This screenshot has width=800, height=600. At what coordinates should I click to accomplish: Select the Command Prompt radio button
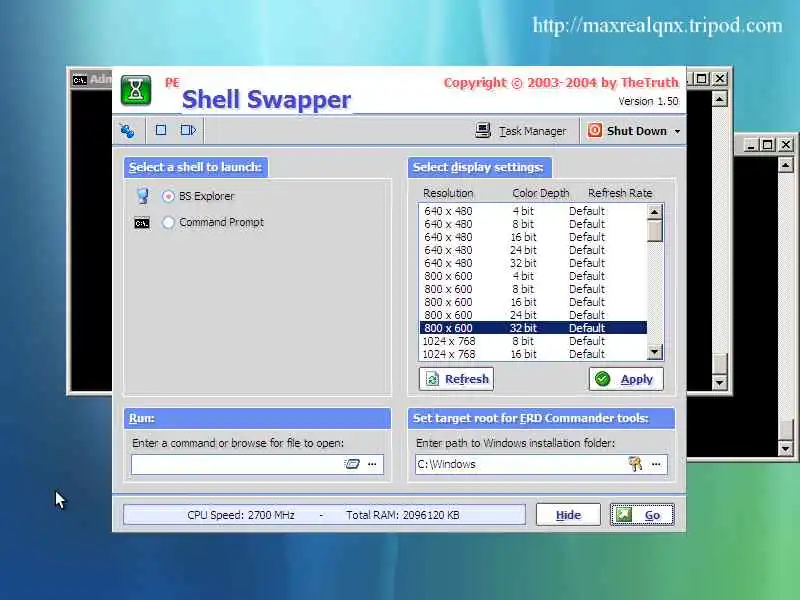click(168, 222)
